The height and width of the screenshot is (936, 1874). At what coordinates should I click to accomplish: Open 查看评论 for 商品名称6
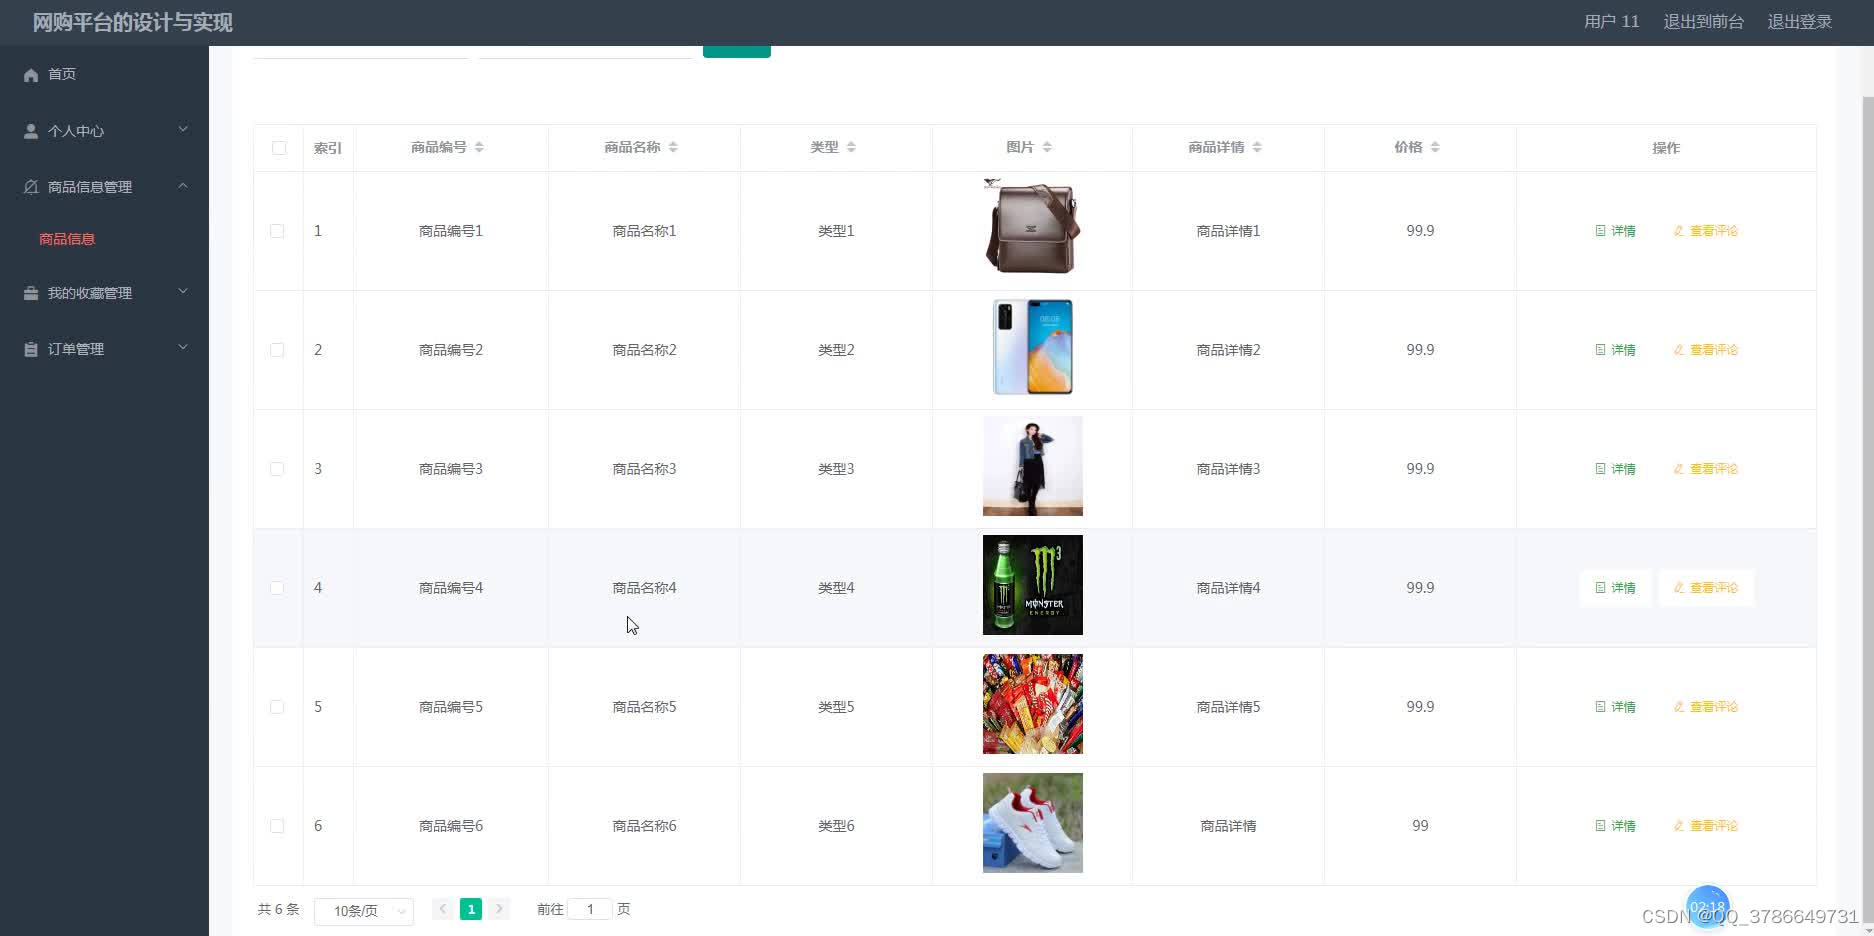tap(1706, 826)
